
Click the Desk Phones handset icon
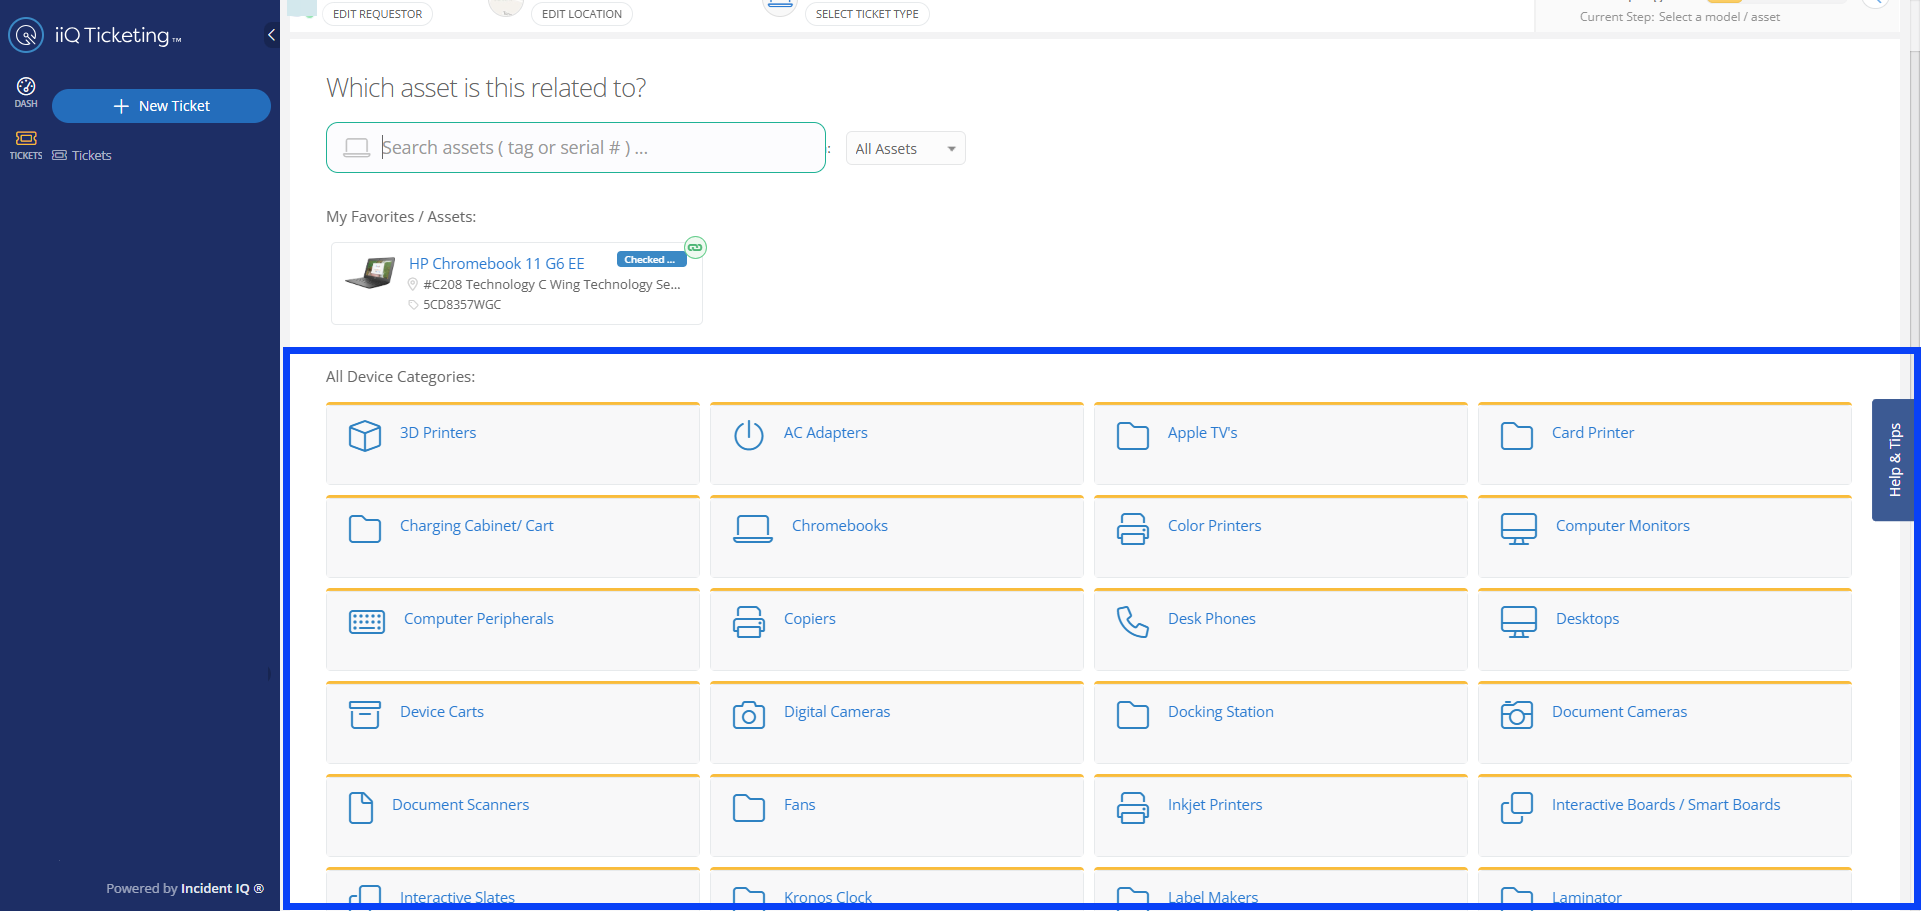1132,621
